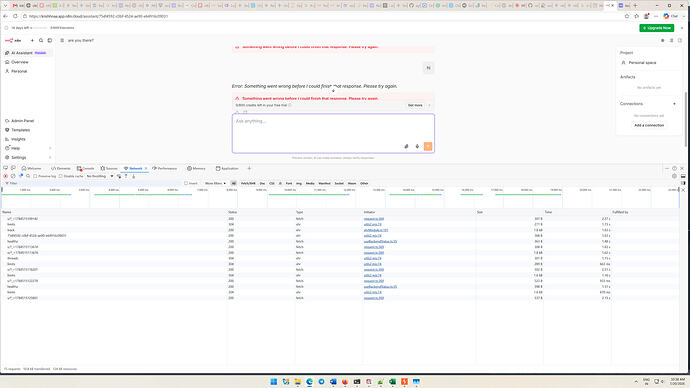Open the DevTools network search magnifier
The height and width of the screenshot is (388, 690).
[x=28, y=176]
